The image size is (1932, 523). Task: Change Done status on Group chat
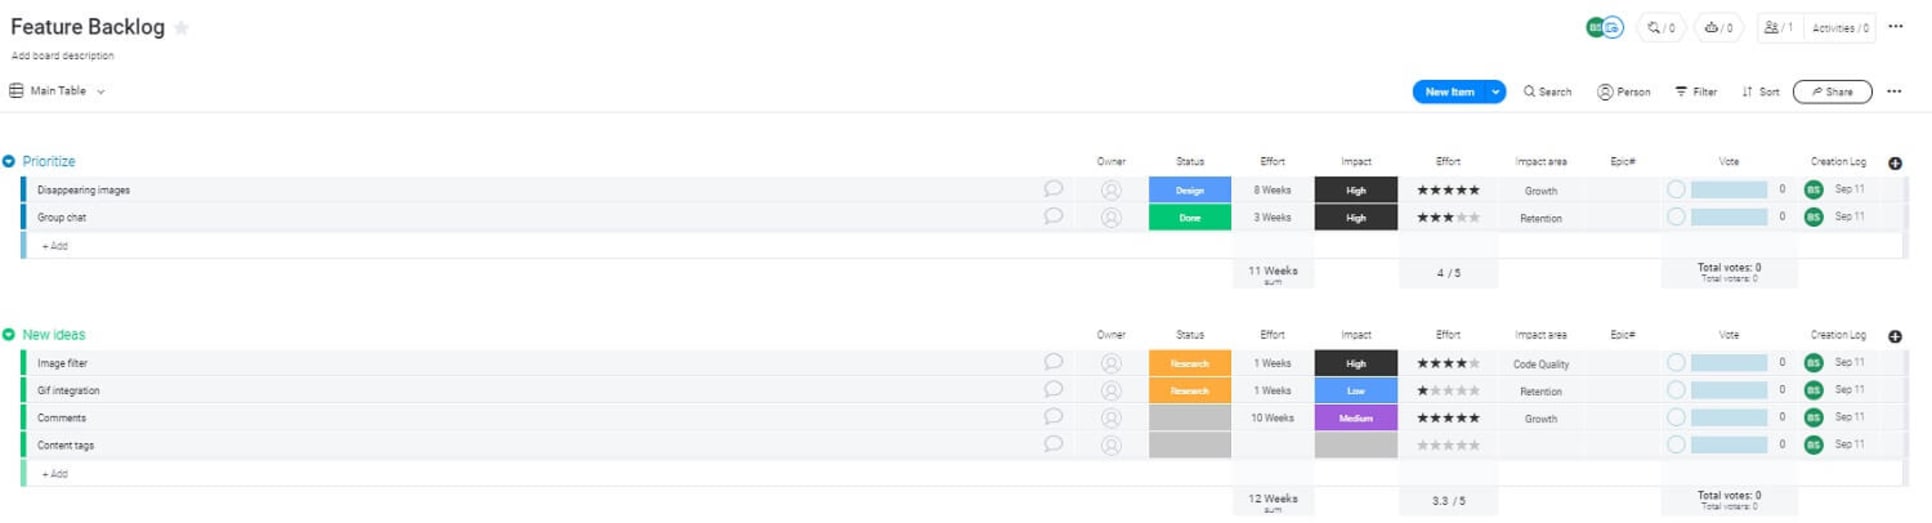[1190, 217]
